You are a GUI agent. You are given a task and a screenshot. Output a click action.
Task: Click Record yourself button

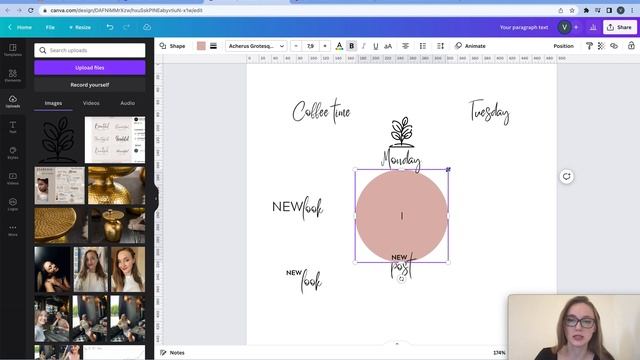click(90, 85)
